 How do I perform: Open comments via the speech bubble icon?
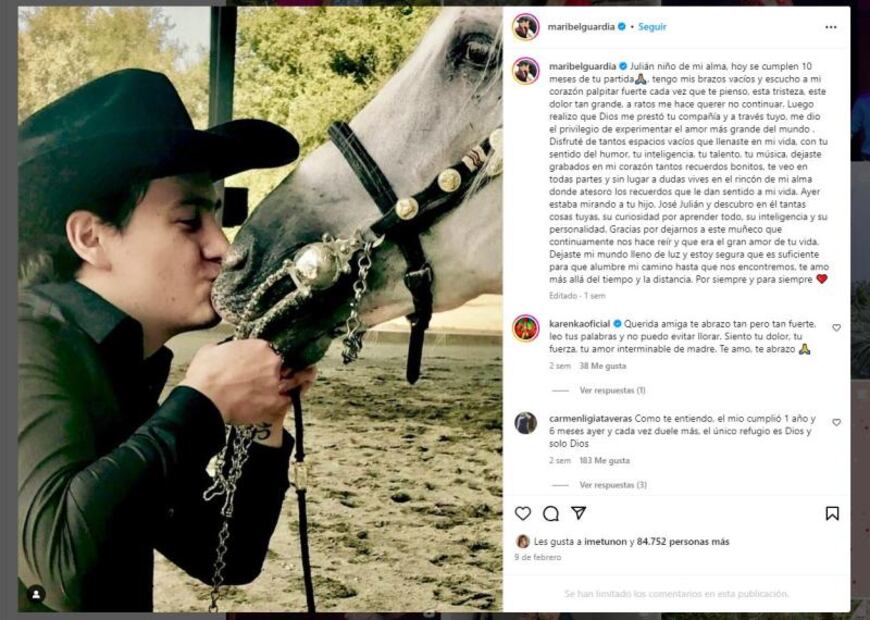pos(551,513)
